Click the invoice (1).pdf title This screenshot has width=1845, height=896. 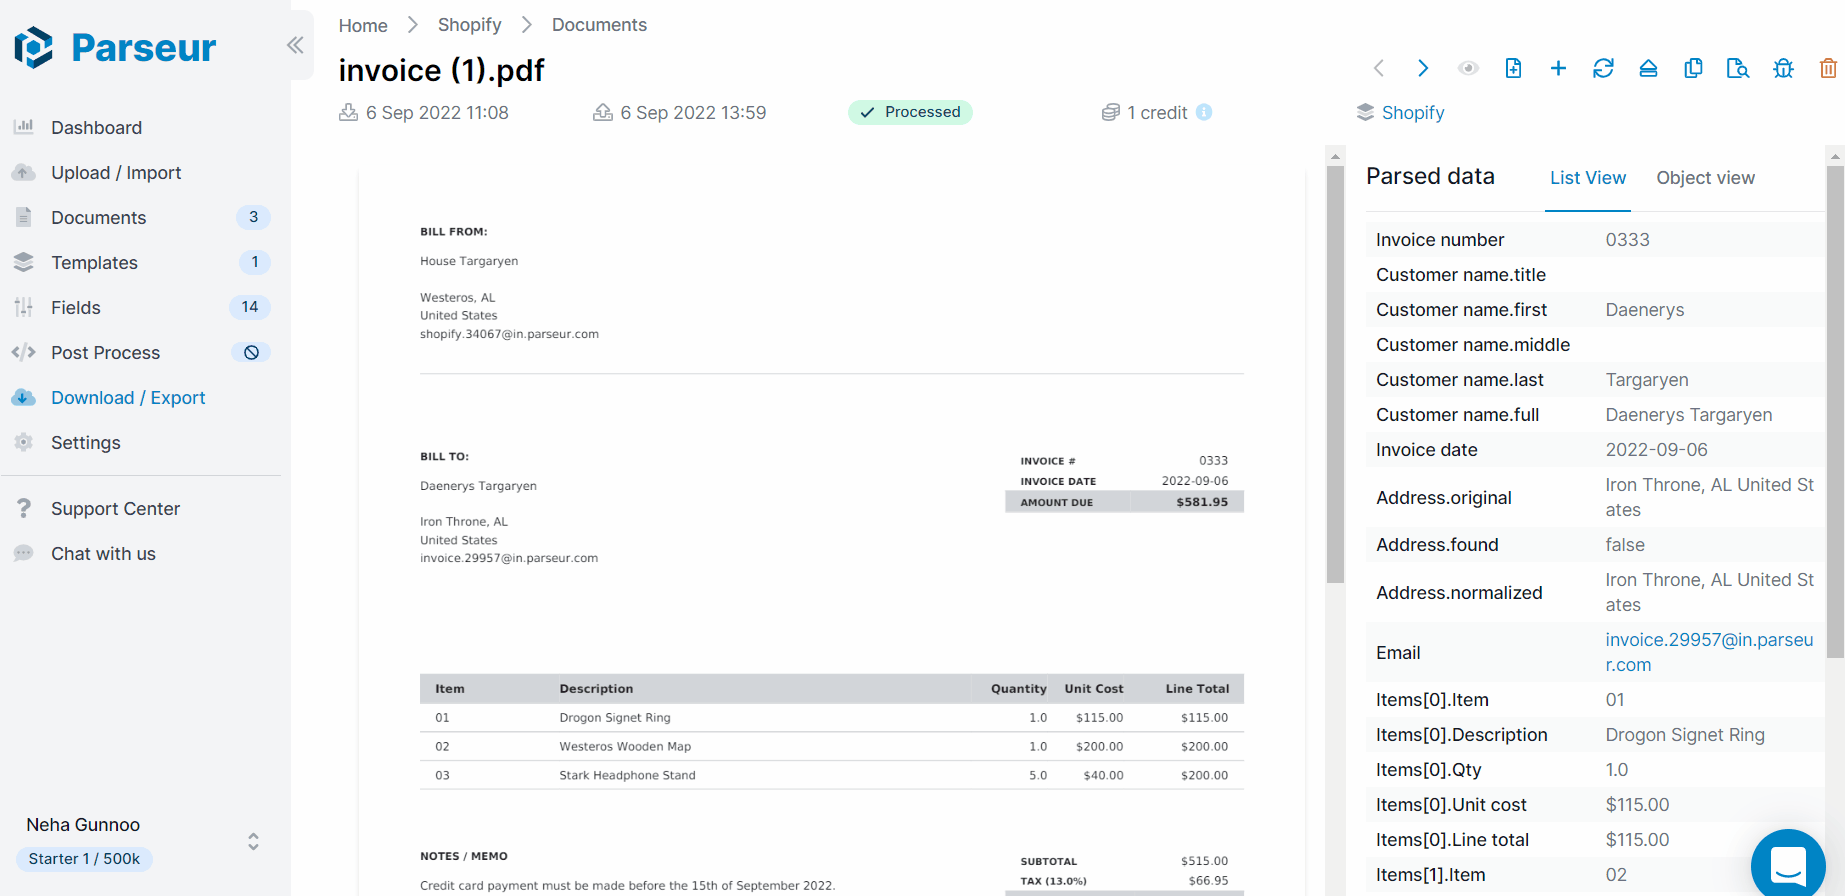pos(441,70)
